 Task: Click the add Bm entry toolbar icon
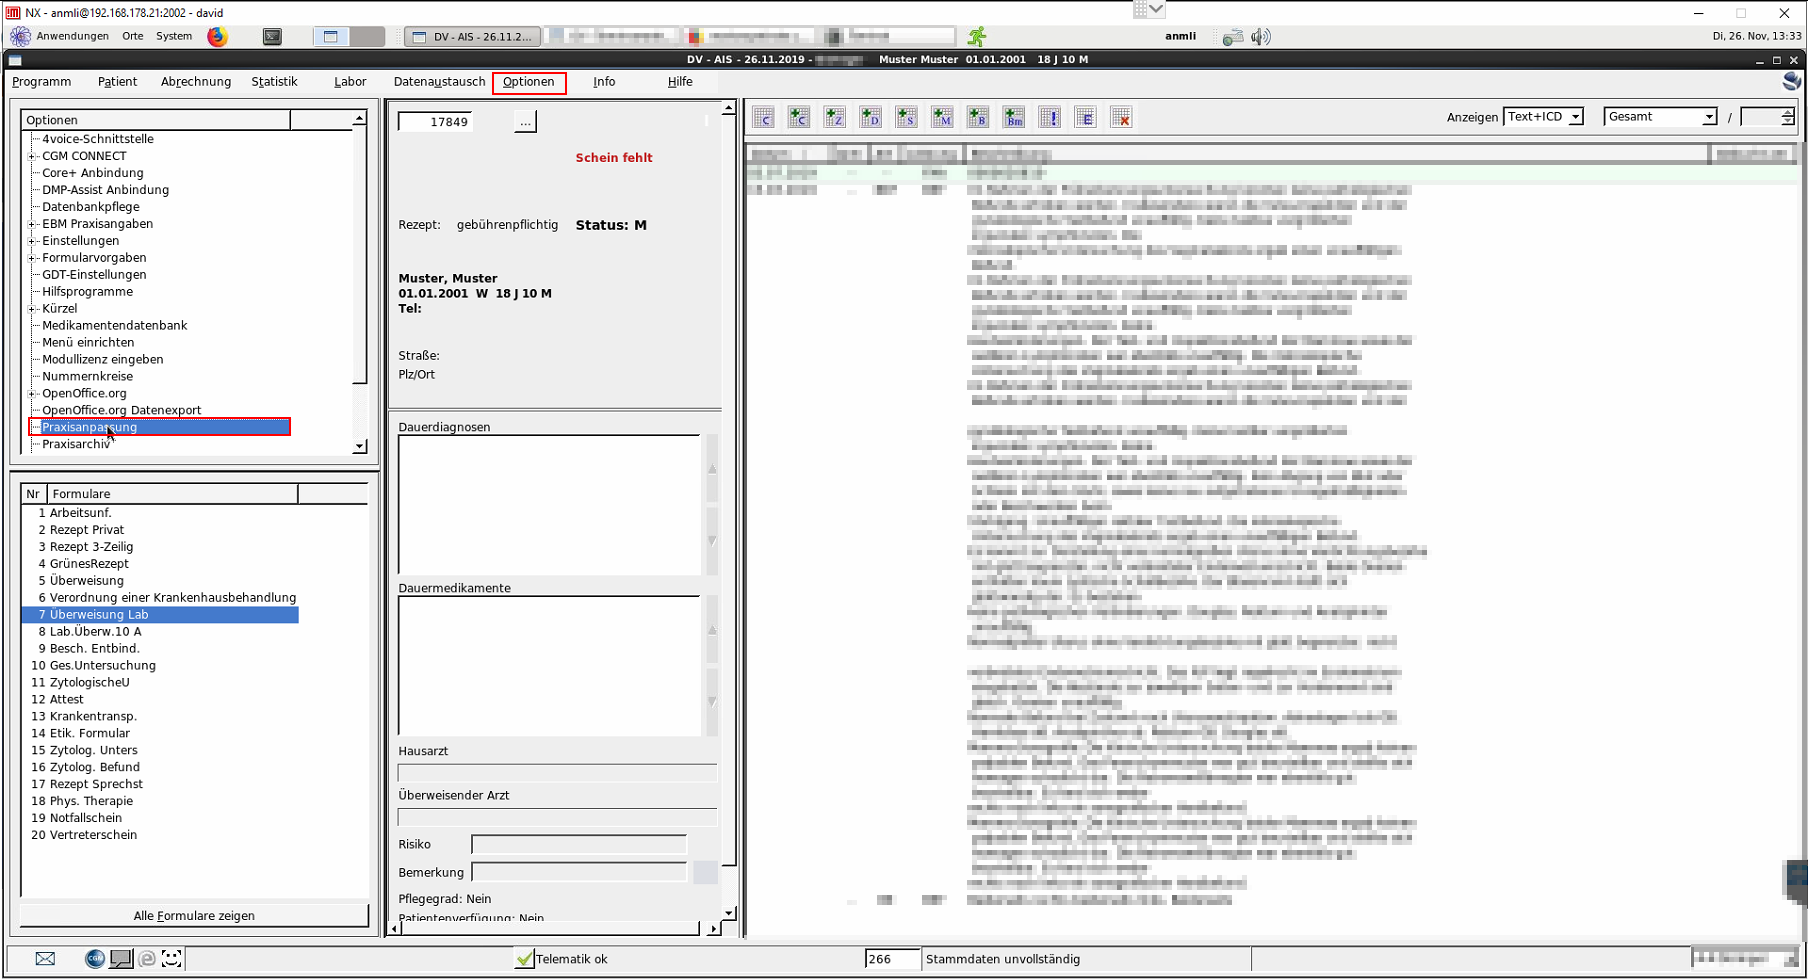coord(1014,118)
